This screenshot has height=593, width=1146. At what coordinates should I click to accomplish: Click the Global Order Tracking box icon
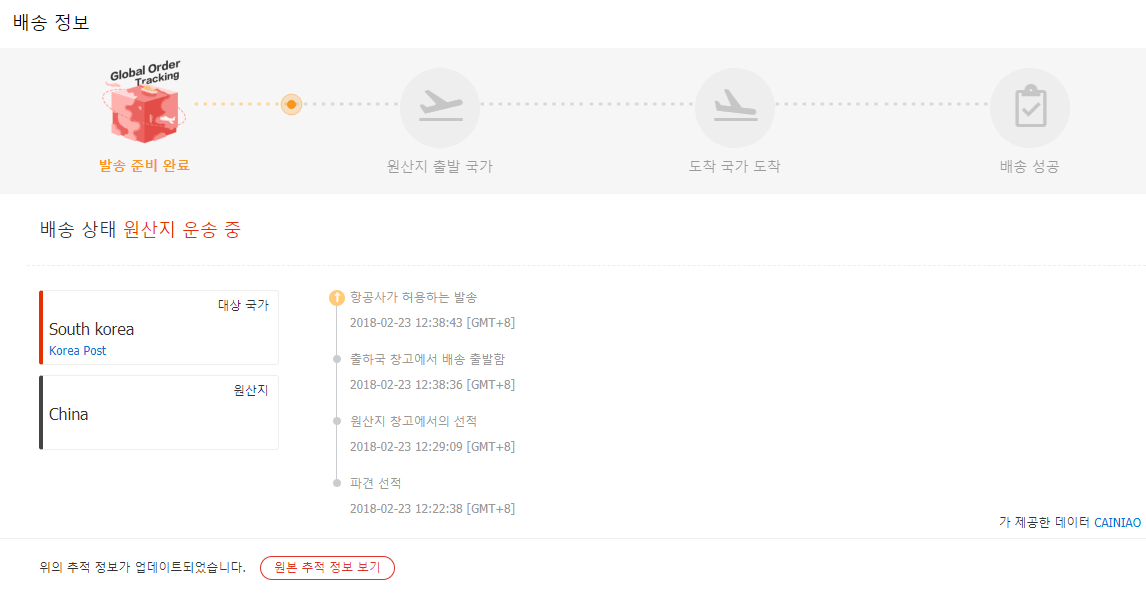click(144, 106)
